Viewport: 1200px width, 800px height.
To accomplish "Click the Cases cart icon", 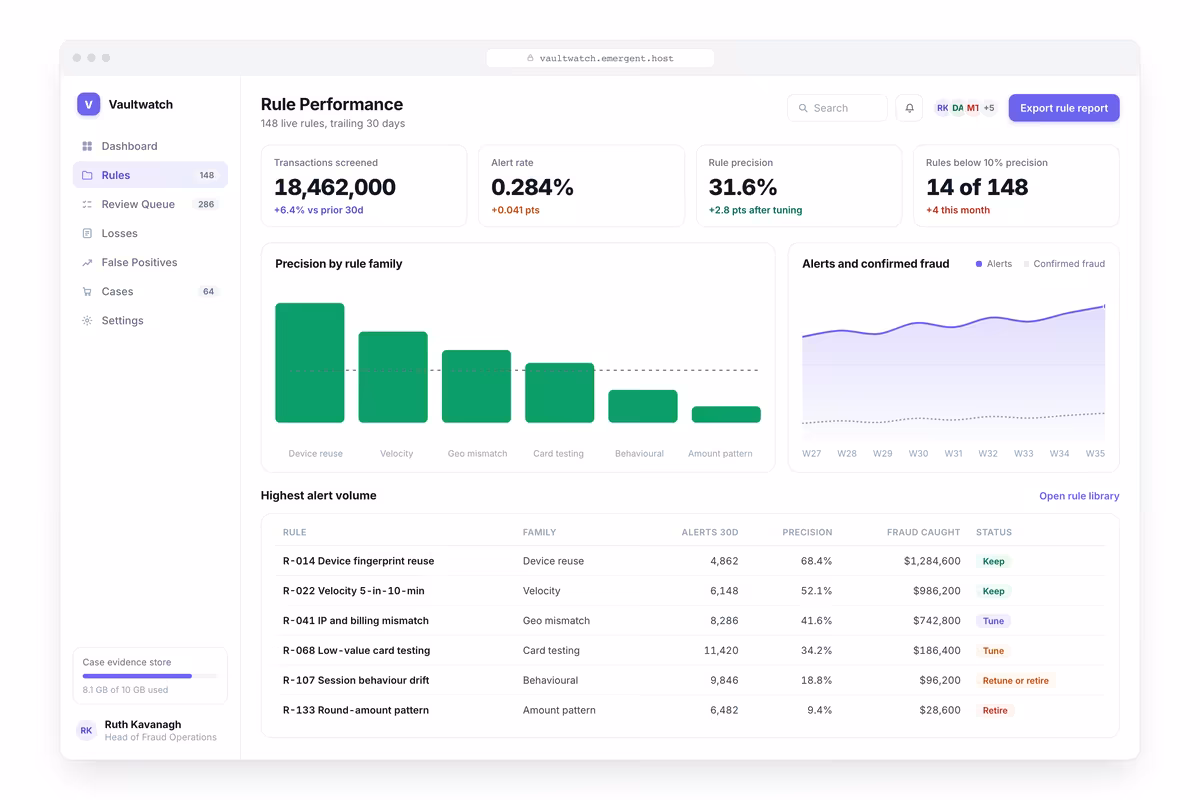I will 87,291.
